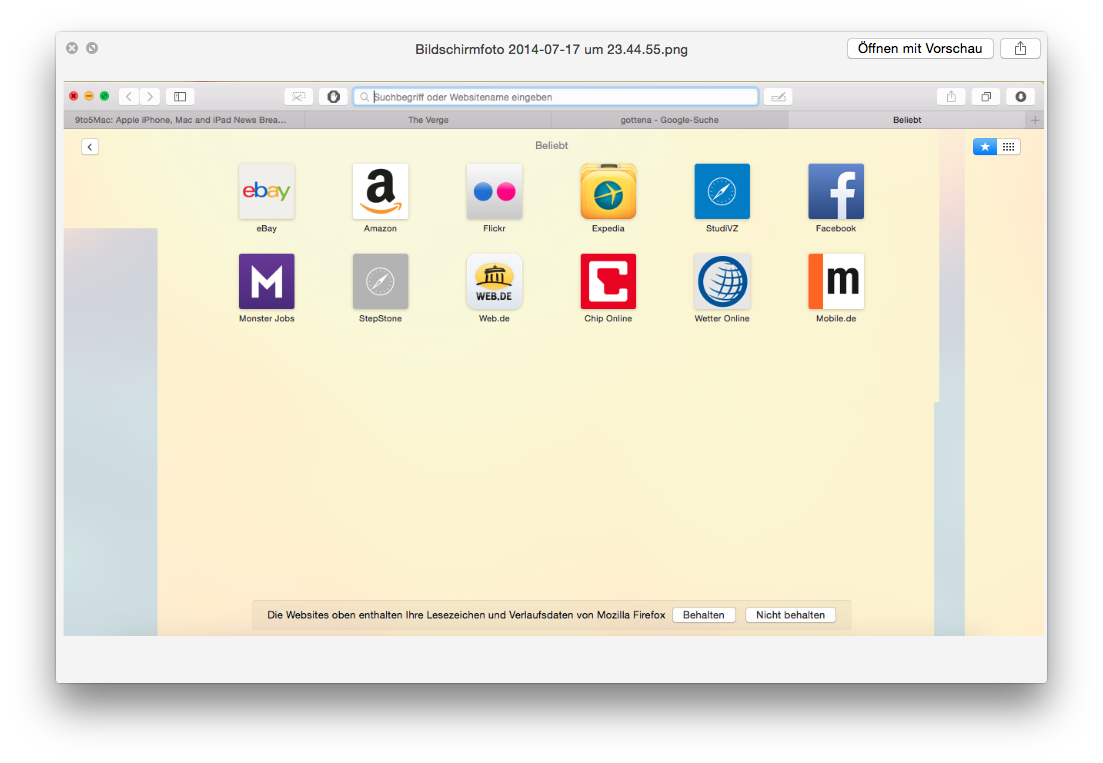Open the Web.de favorite tile

click(495, 281)
